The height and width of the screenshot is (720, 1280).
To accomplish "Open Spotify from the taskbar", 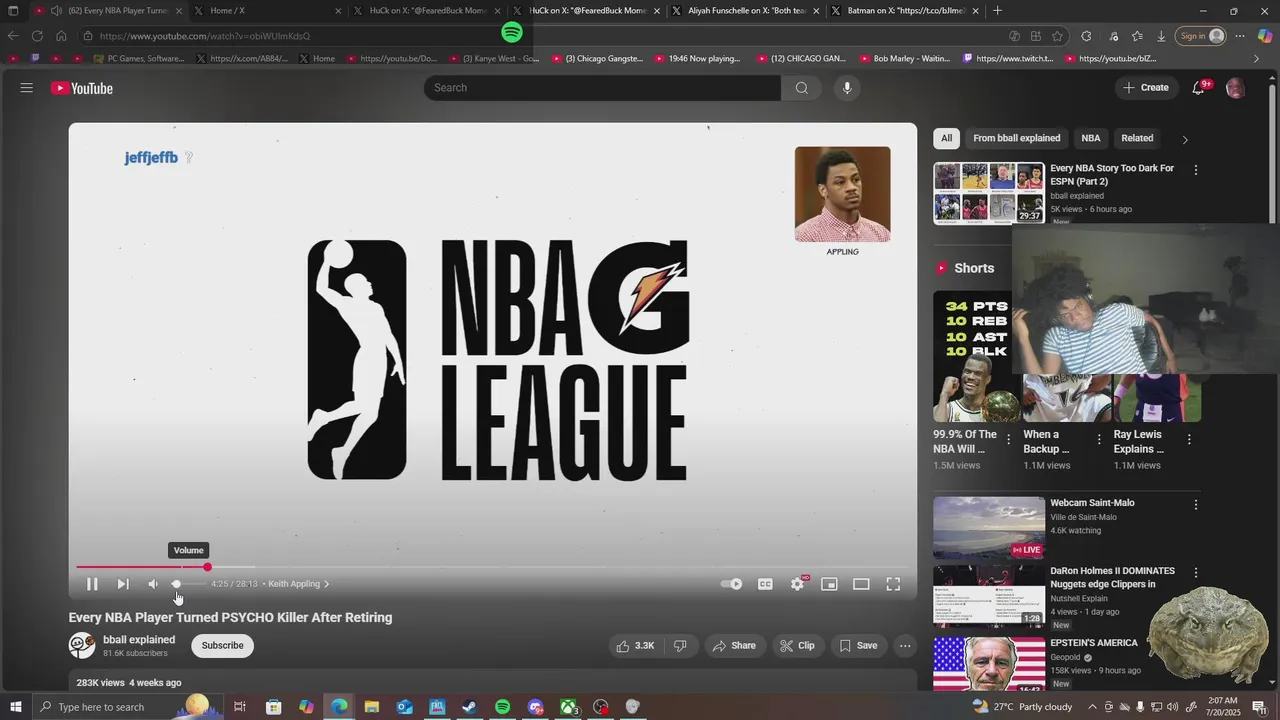I will click(x=502, y=707).
